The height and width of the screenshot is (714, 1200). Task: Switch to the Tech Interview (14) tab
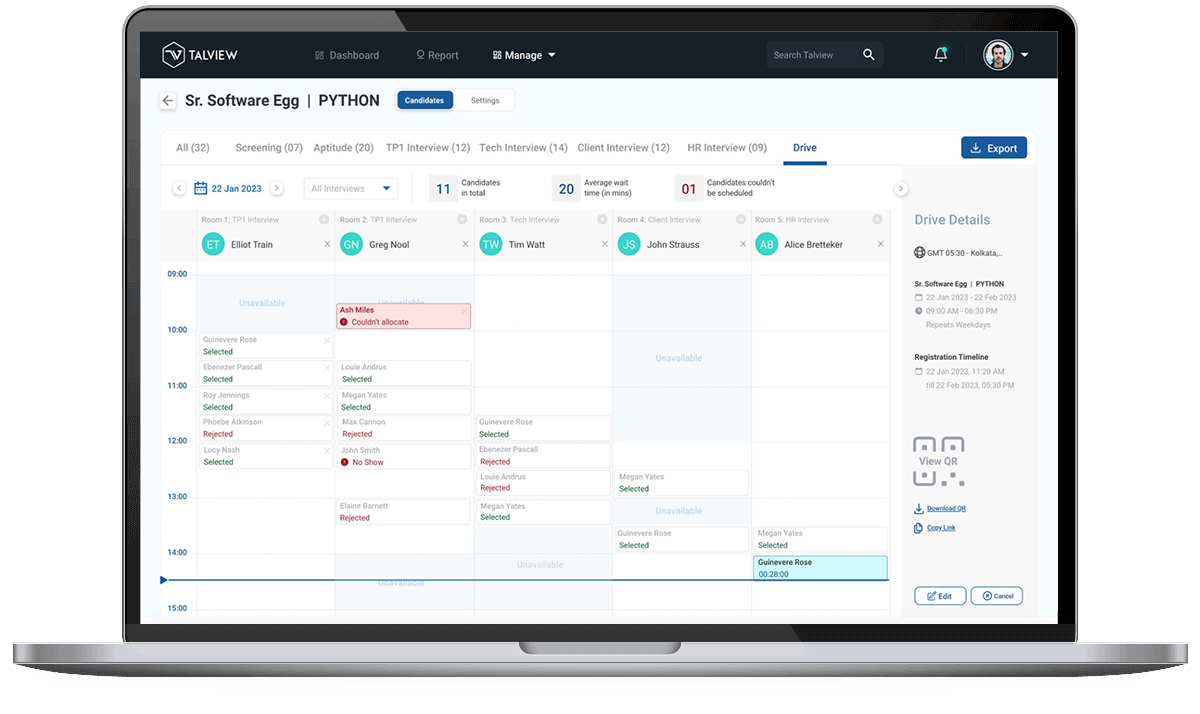pyautogui.click(x=523, y=147)
